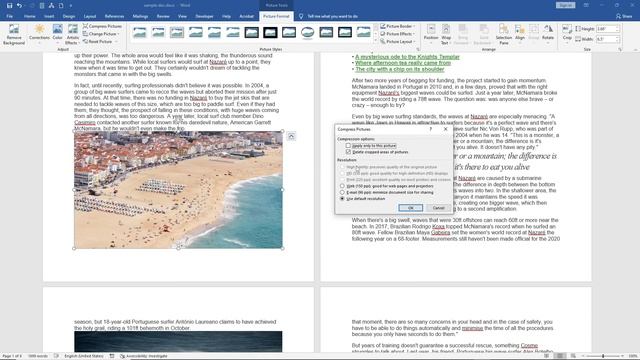Open the Picture Border dropdown
The width and height of the screenshot is (640, 360).
[398, 26]
